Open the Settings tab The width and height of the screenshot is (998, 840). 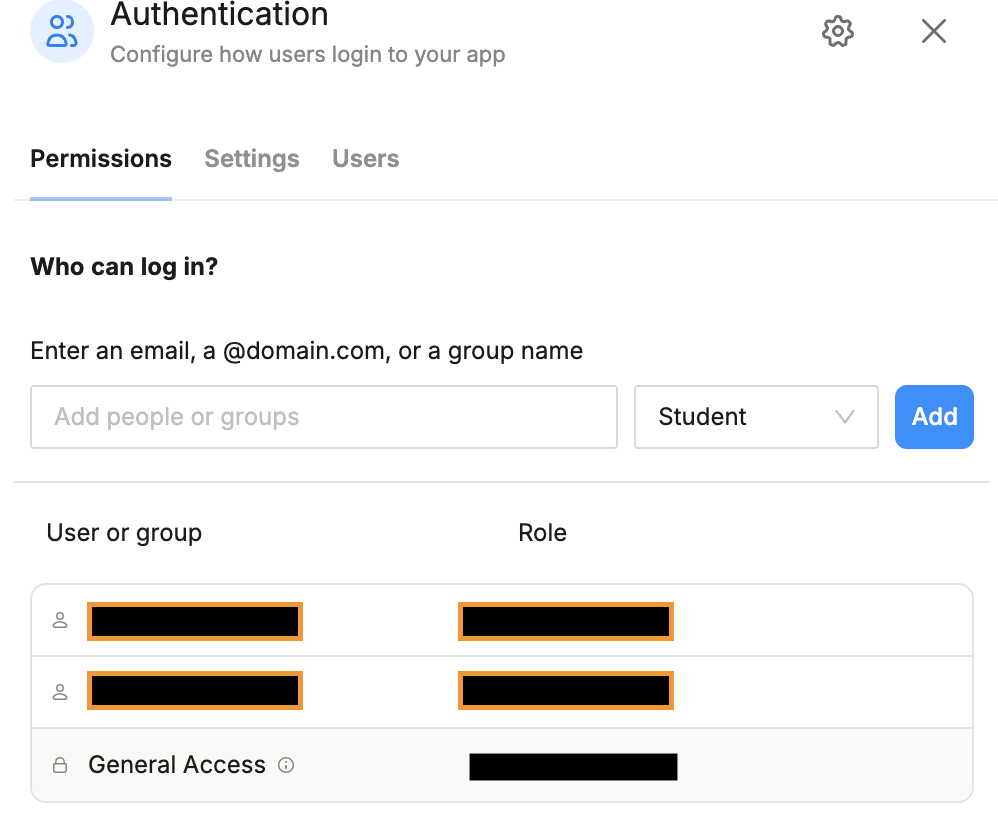point(252,159)
